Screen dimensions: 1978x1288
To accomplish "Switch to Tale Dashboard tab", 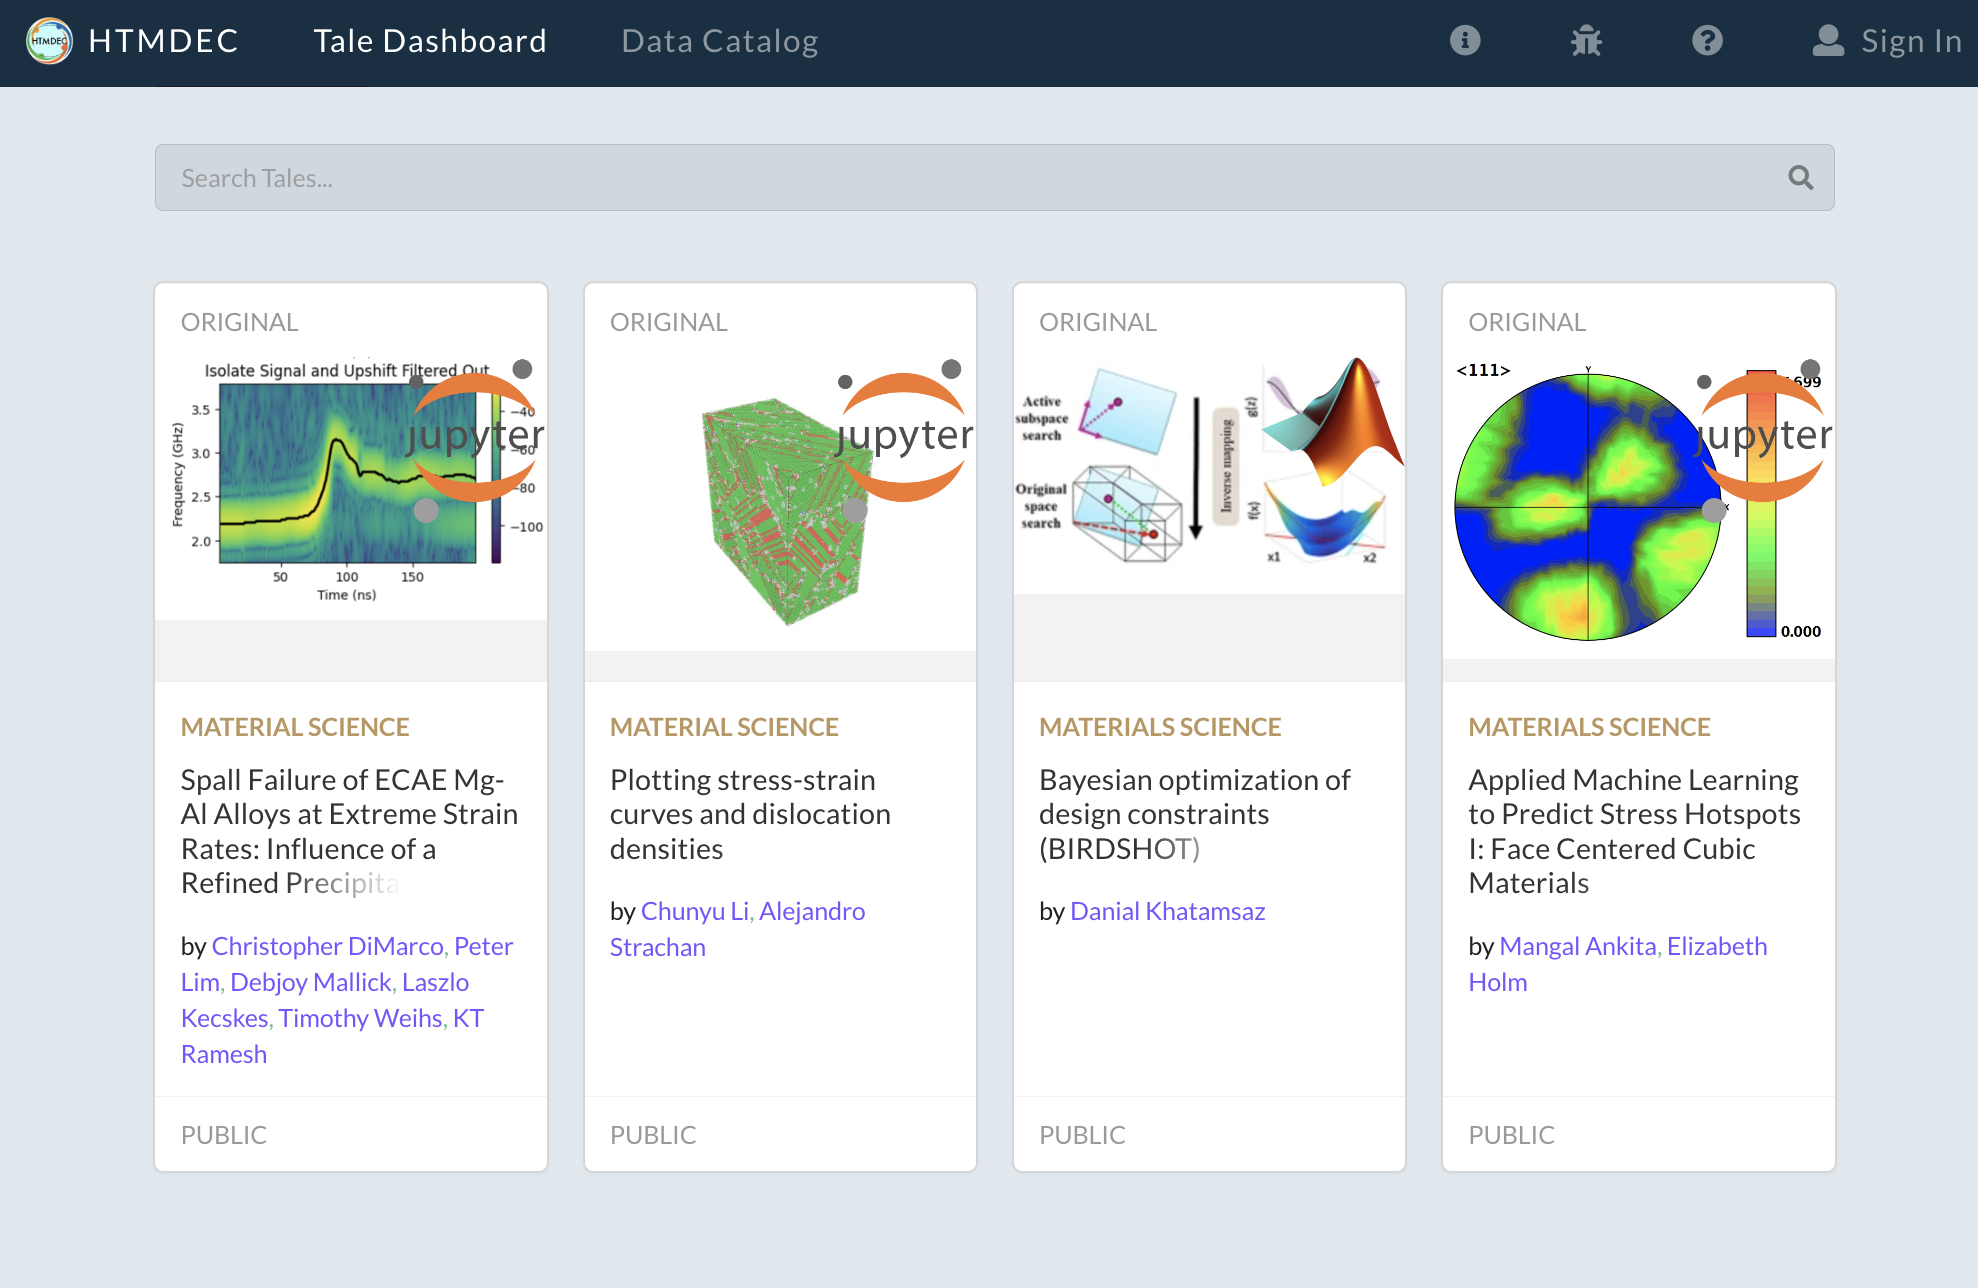I will click(430, 41).
